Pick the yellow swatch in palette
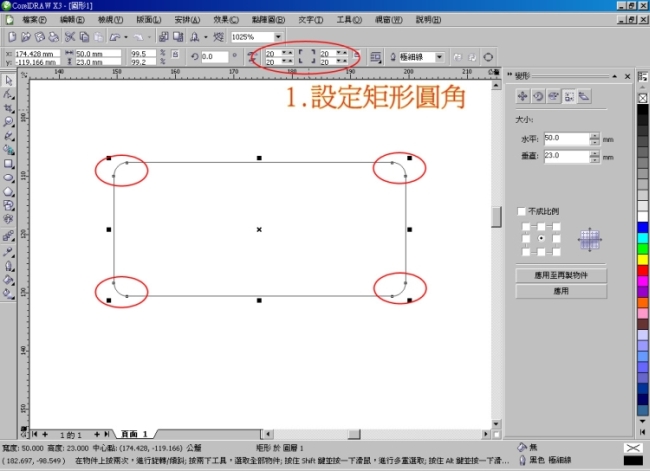Viewport: 650px width, 471px height. tap(643, 260)
